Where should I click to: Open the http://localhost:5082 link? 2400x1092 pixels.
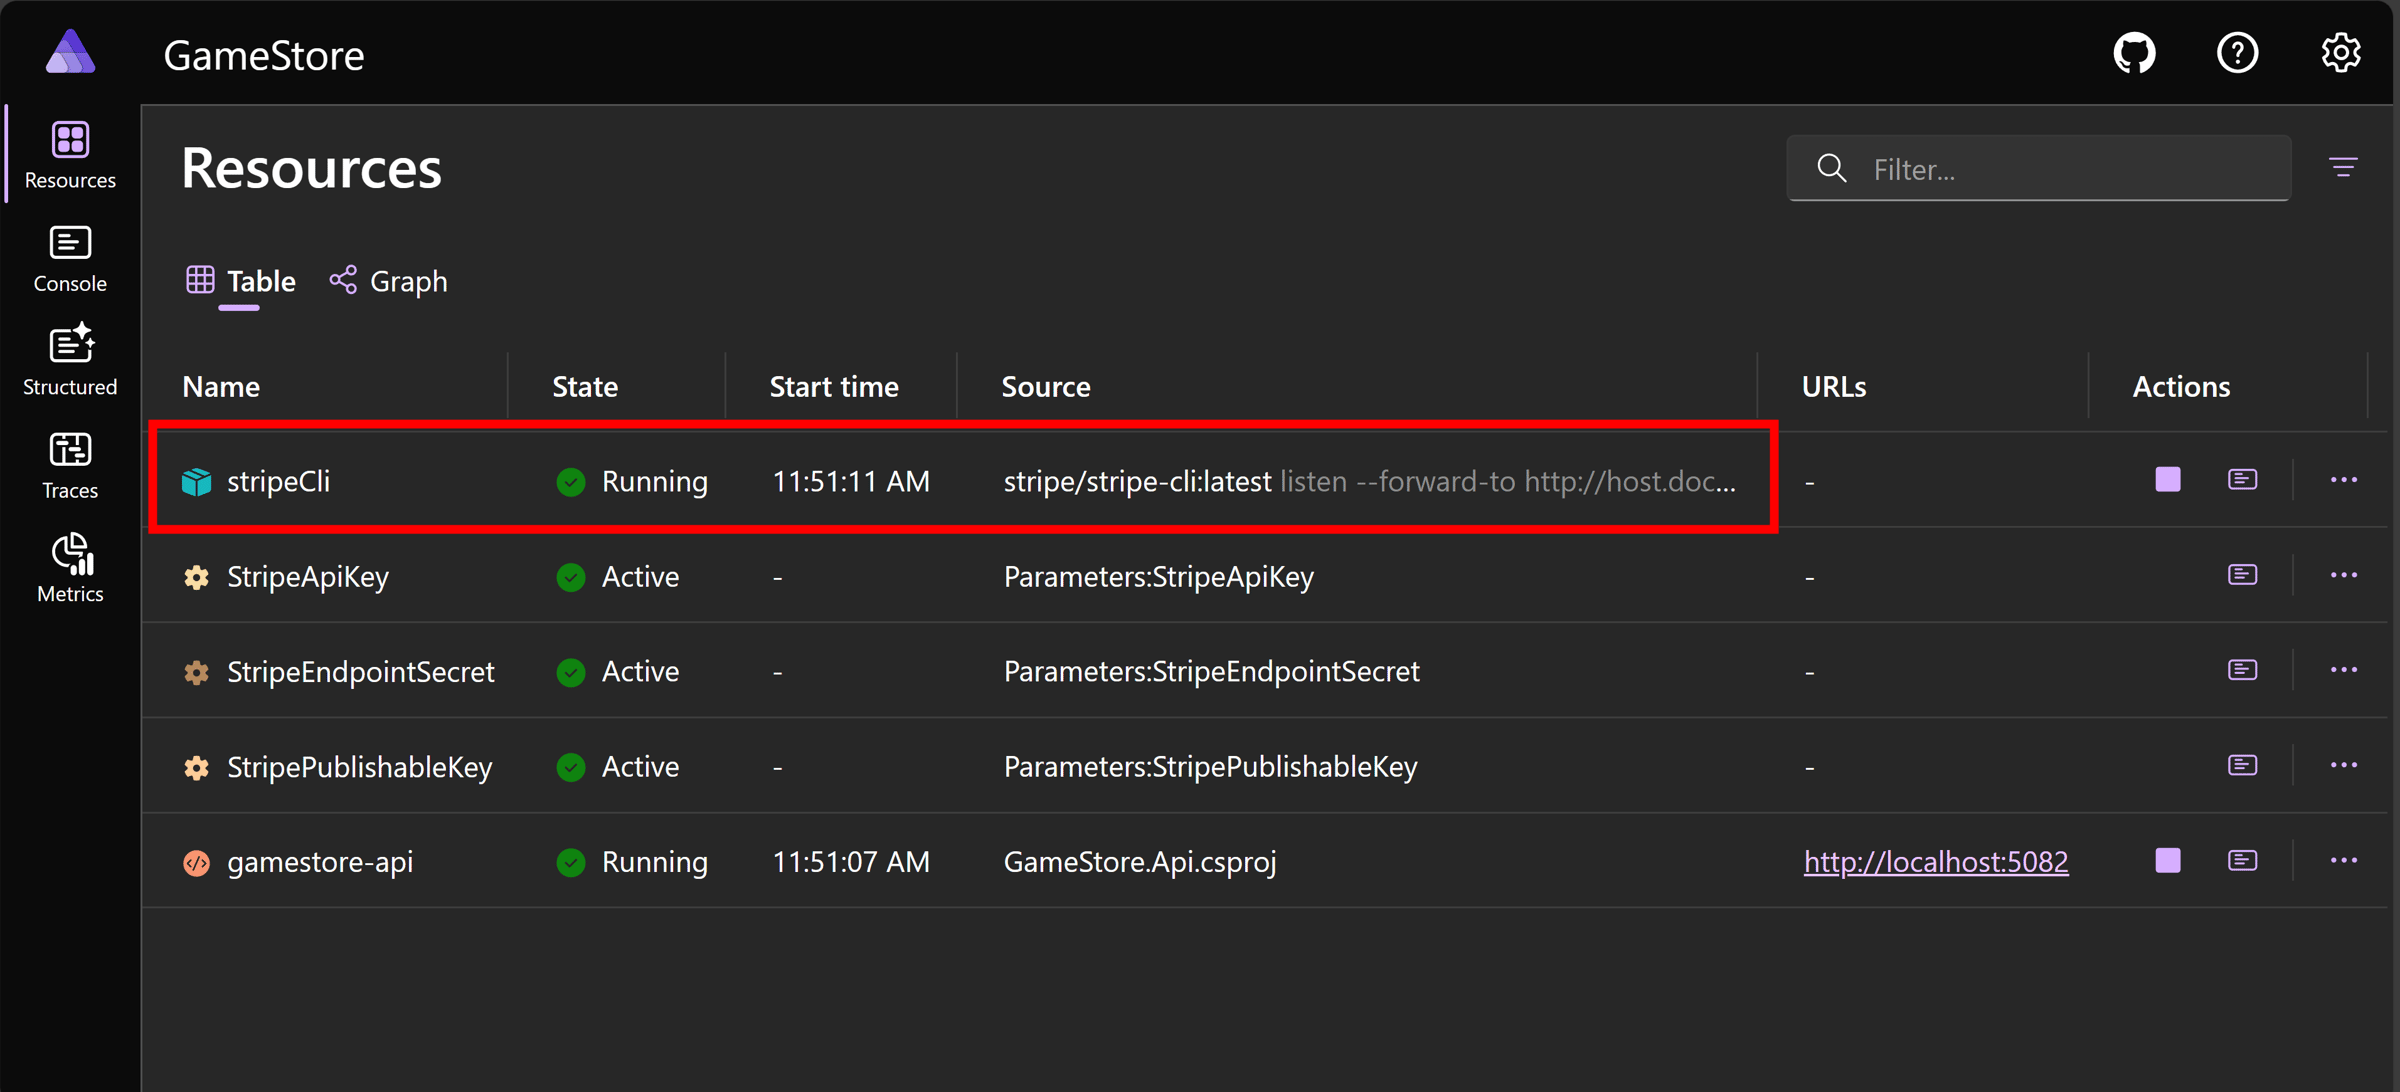coord(1935,861)
